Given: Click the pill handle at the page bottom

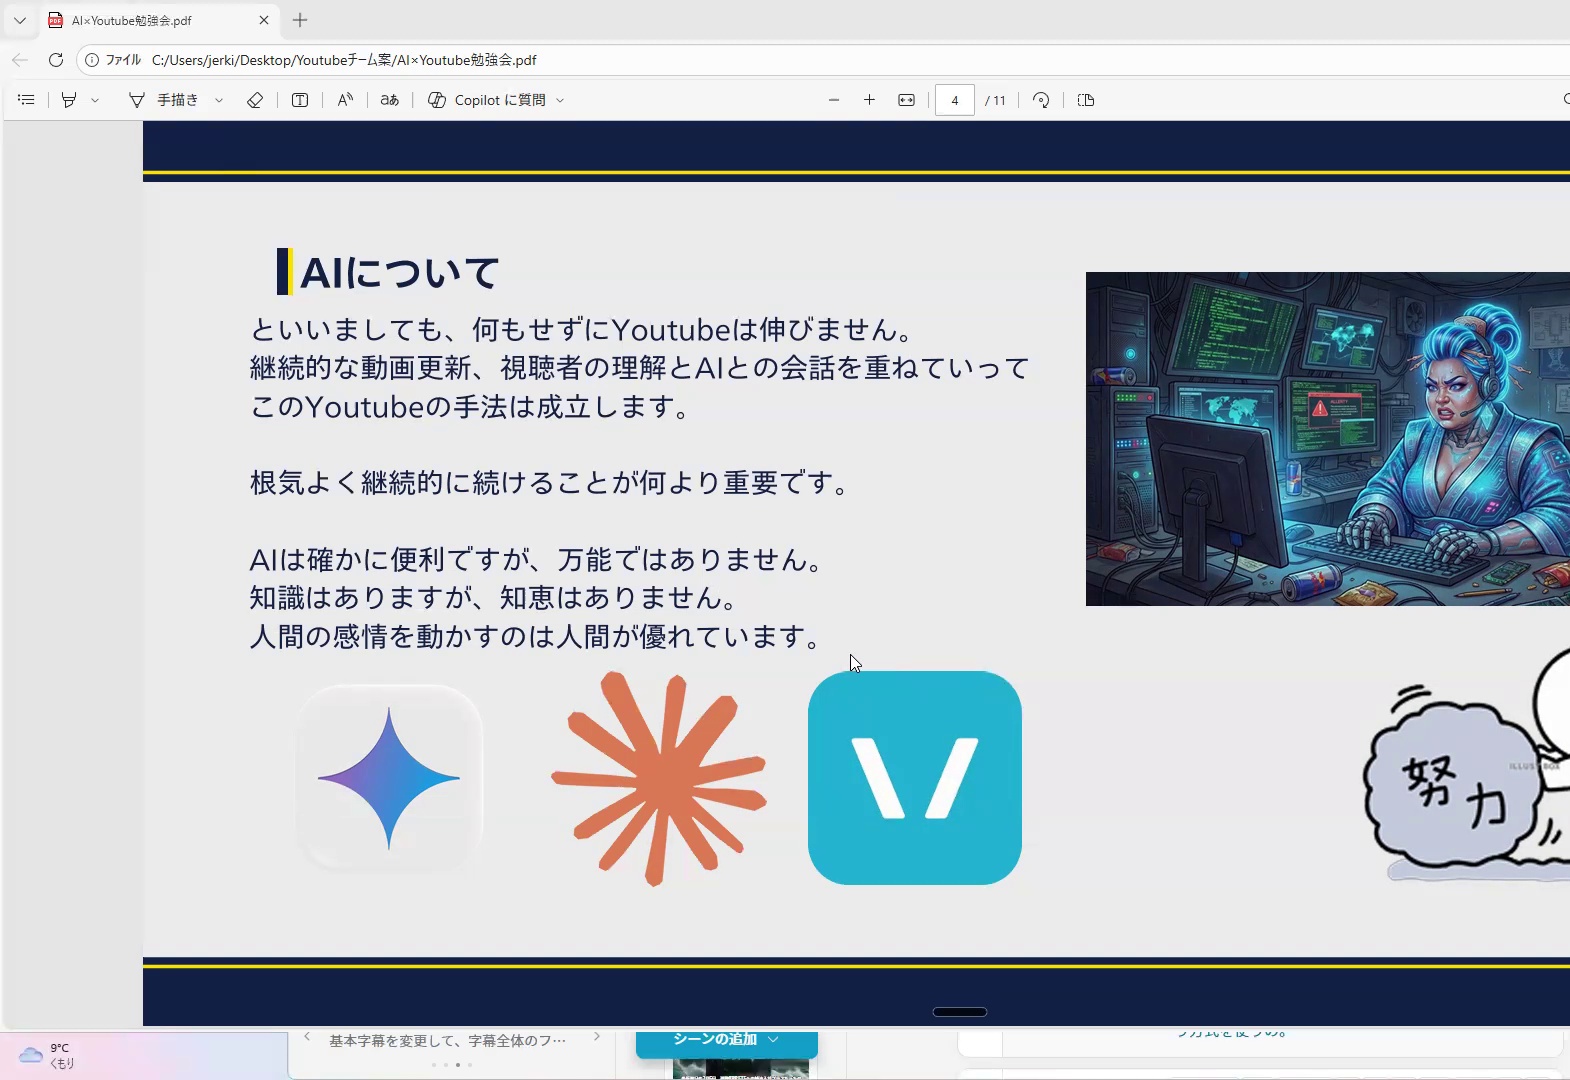Looking at the screenshot, I should [960, 1012].
